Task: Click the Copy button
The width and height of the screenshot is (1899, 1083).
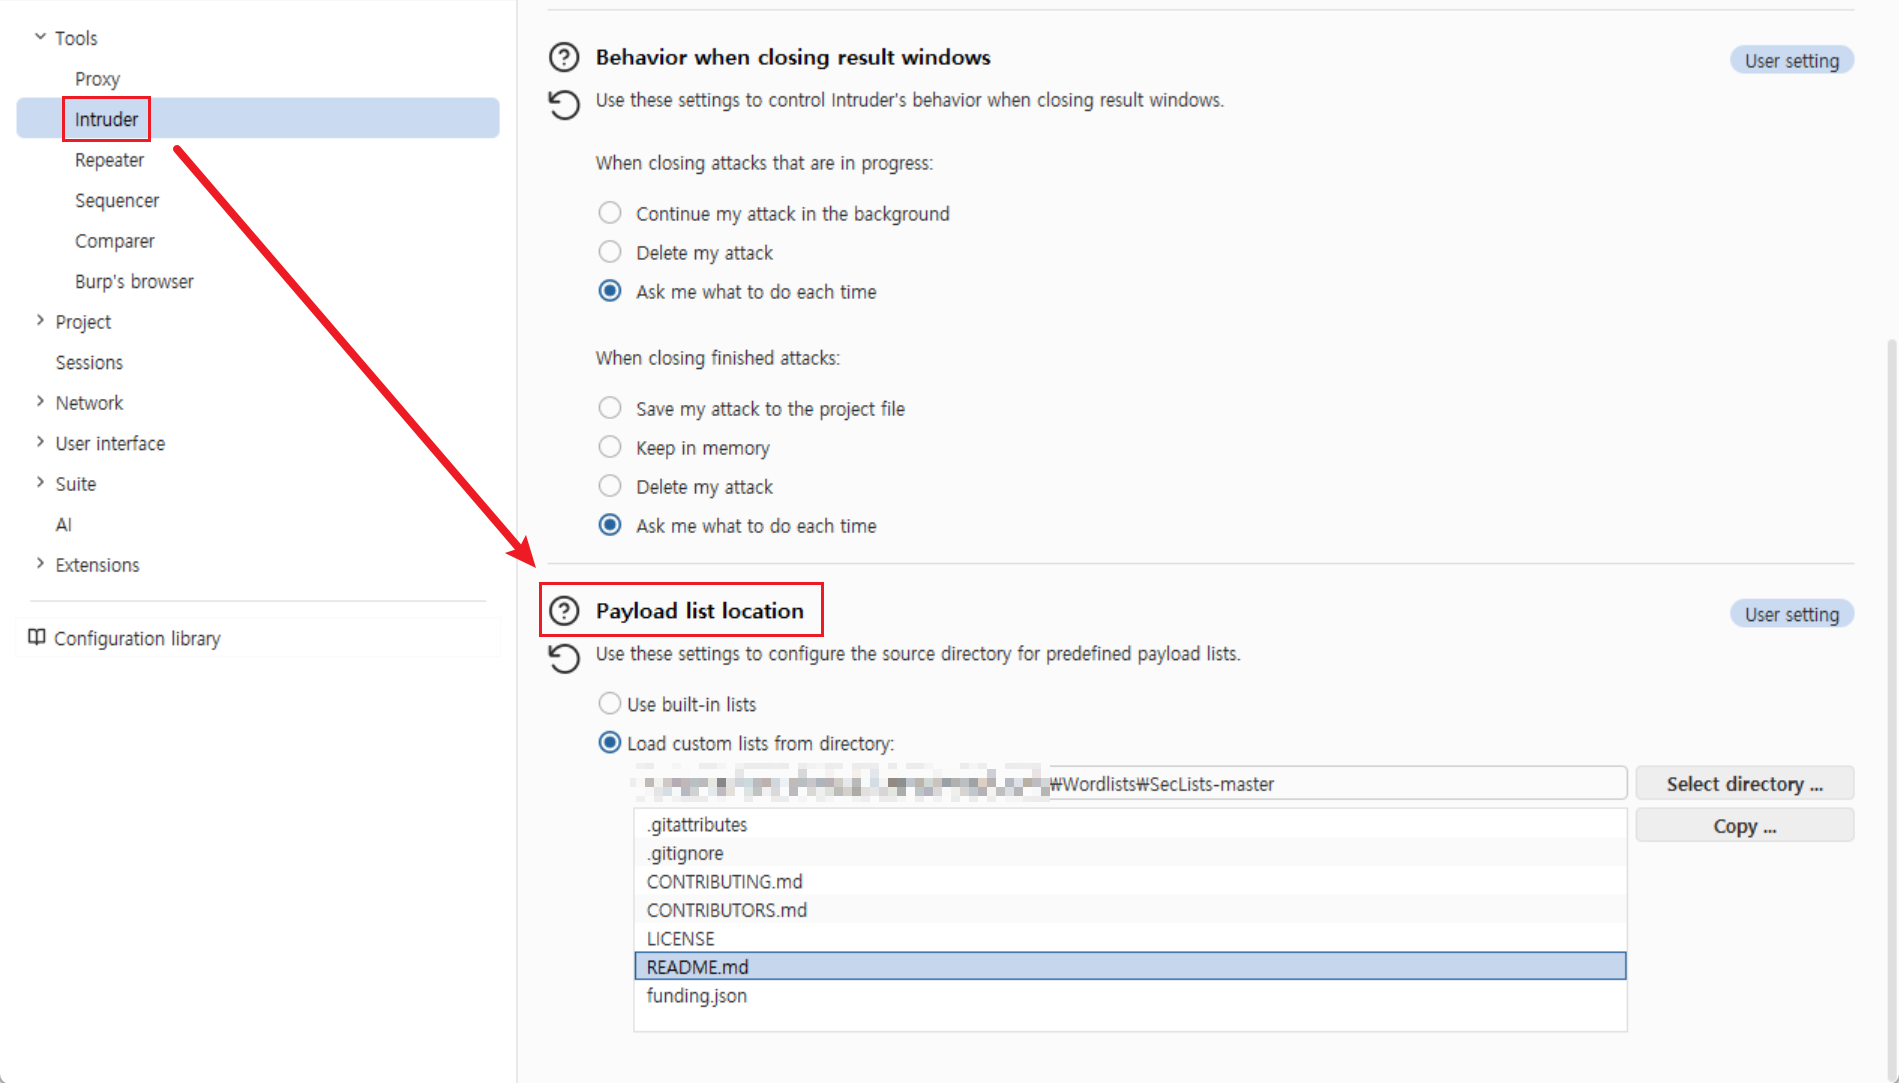Action: pos(1744,826)
